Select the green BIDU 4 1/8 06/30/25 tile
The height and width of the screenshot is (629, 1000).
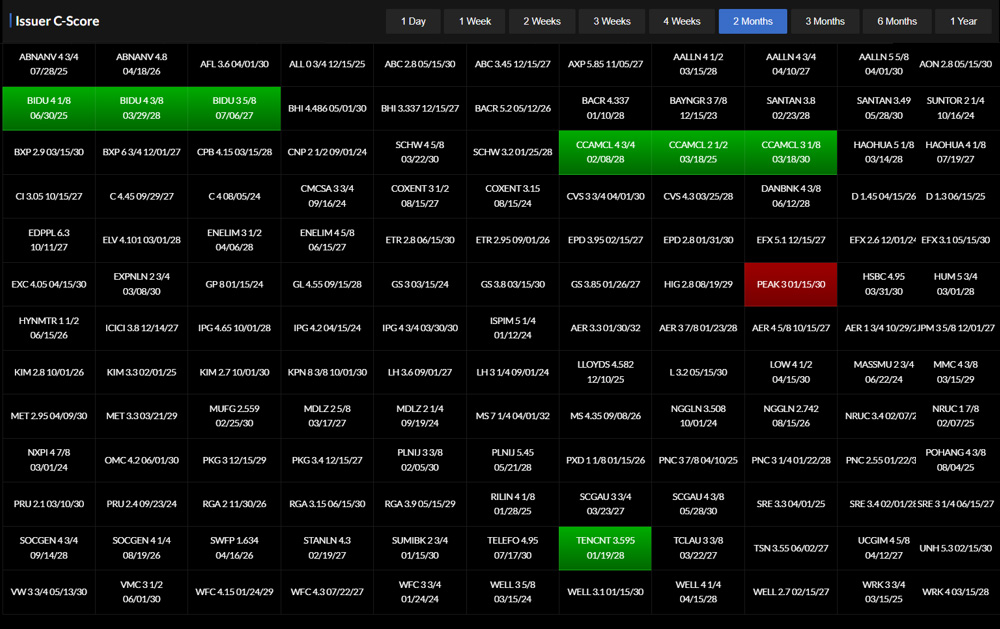48,108
